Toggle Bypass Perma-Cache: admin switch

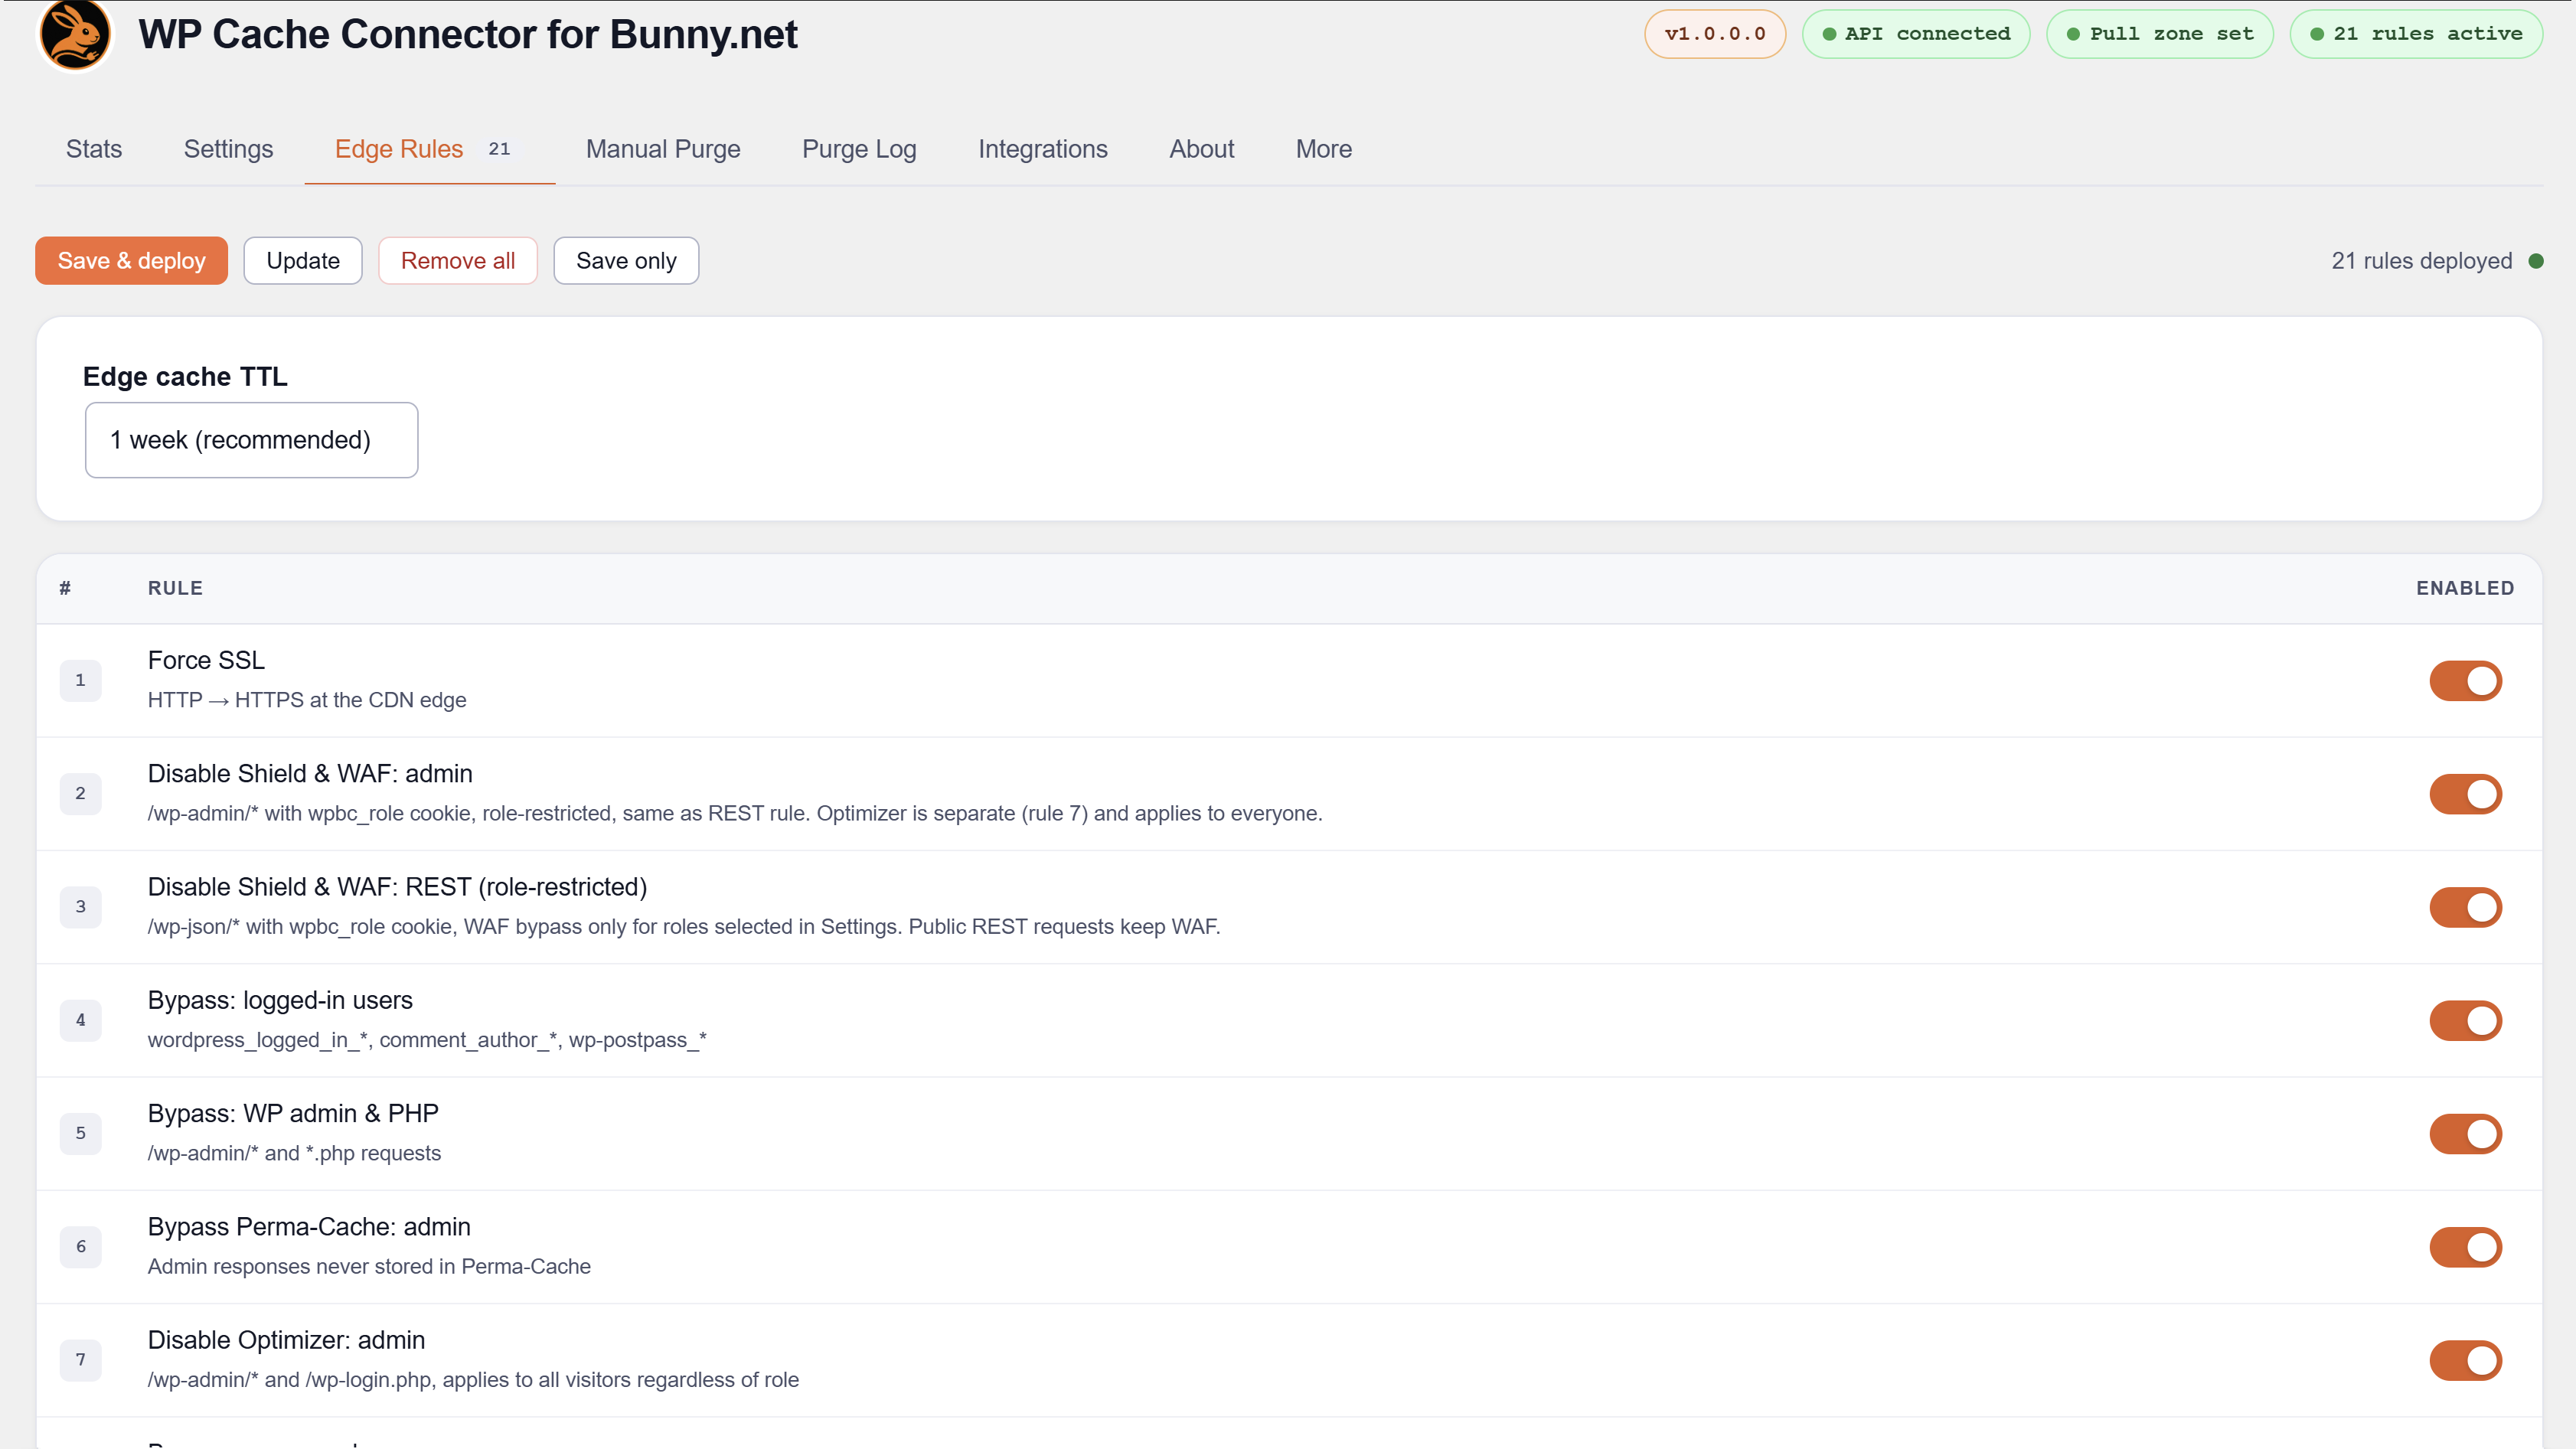[2465, 1247]
